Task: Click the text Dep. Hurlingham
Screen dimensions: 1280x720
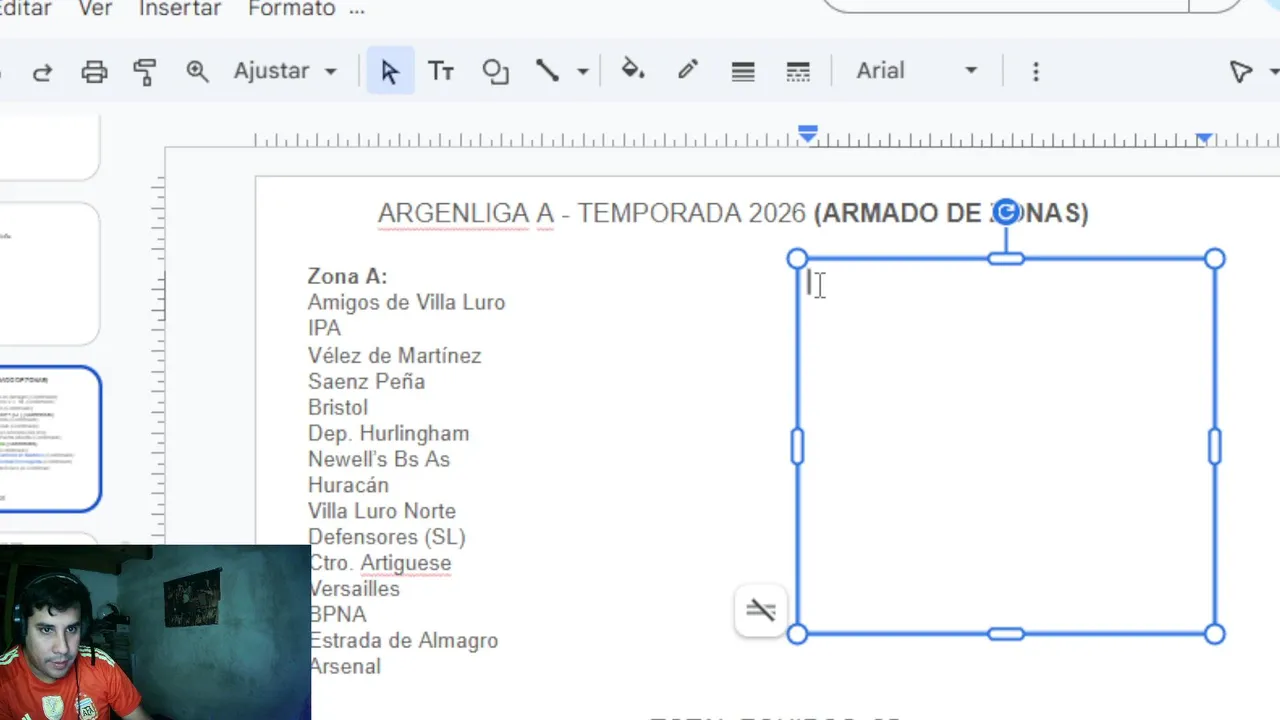Action: coord(388,433)
